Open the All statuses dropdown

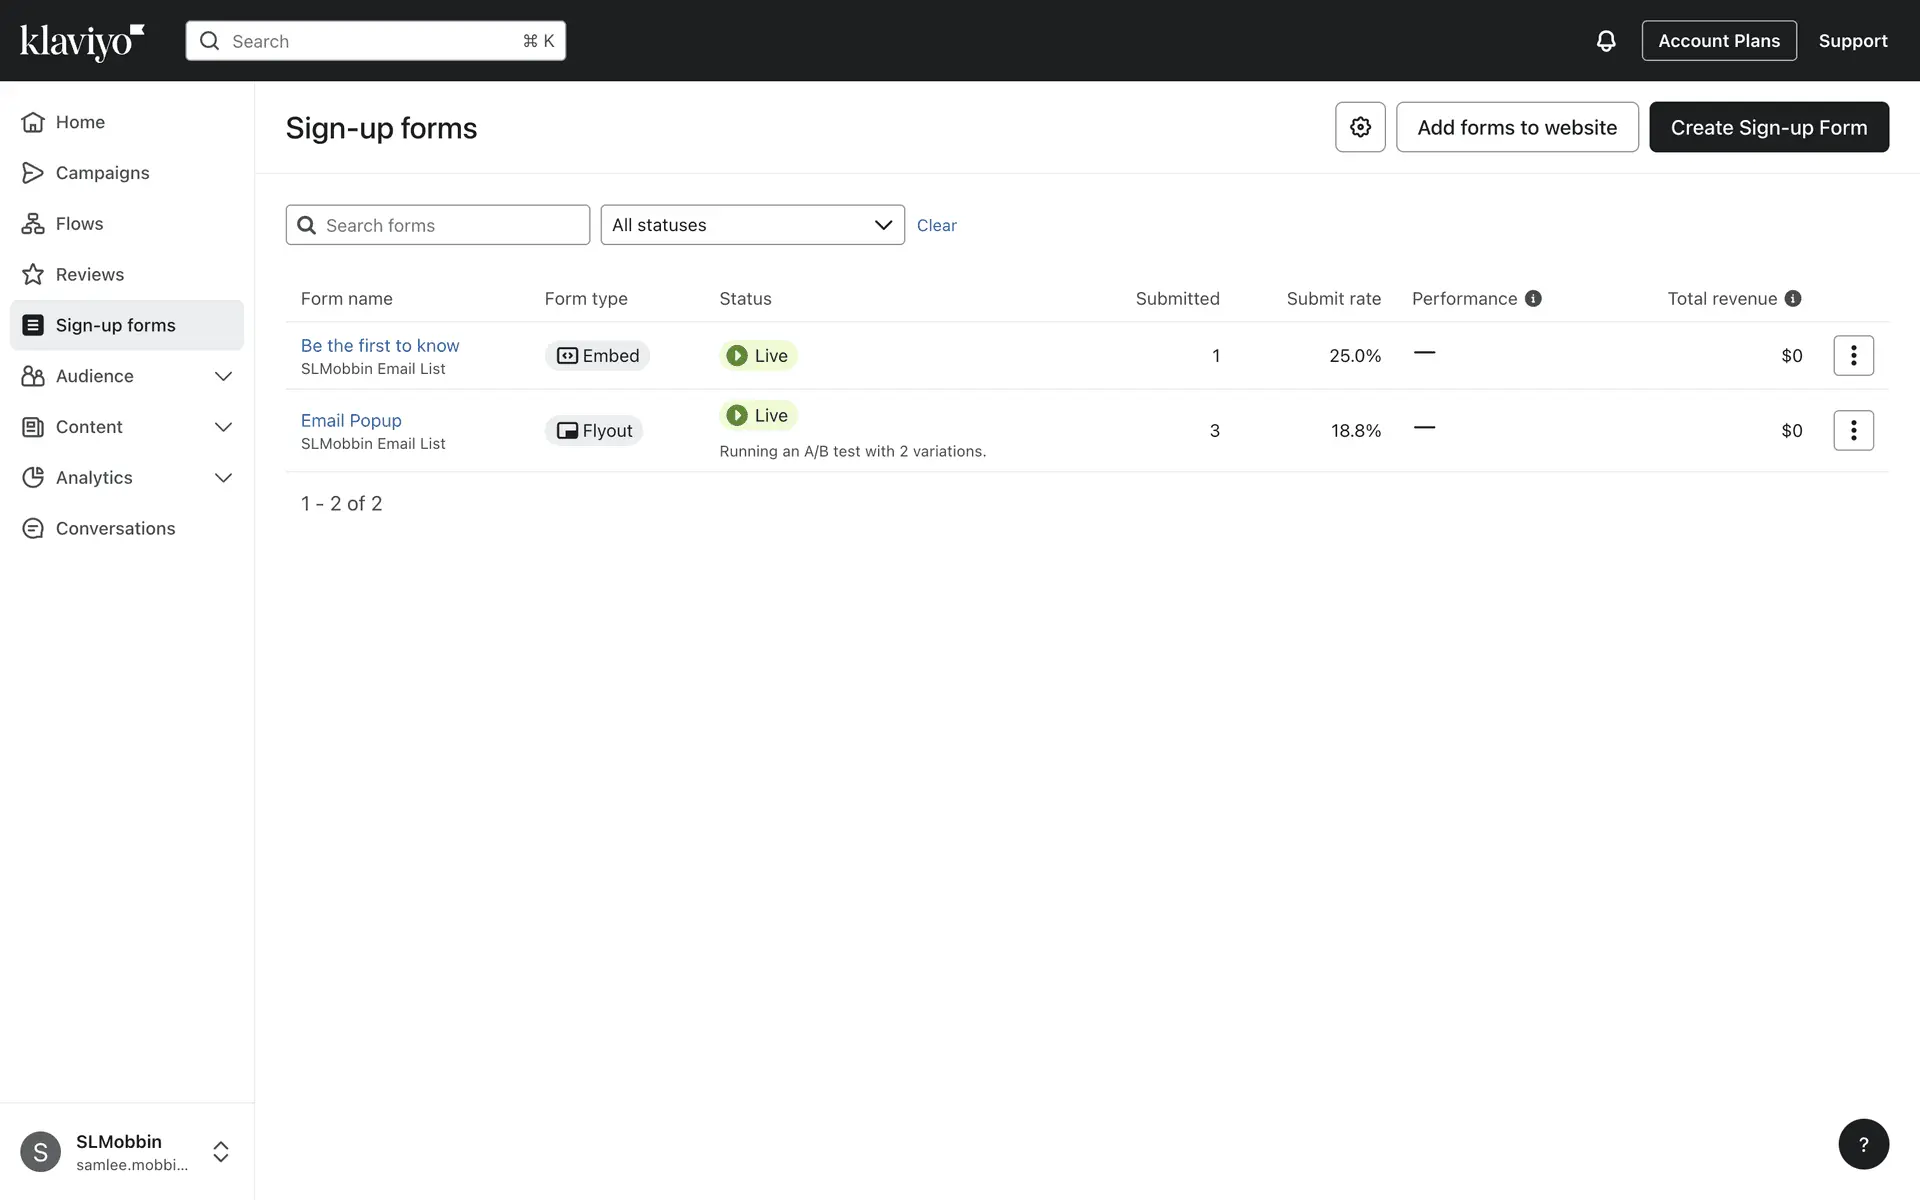coord(752,225)
